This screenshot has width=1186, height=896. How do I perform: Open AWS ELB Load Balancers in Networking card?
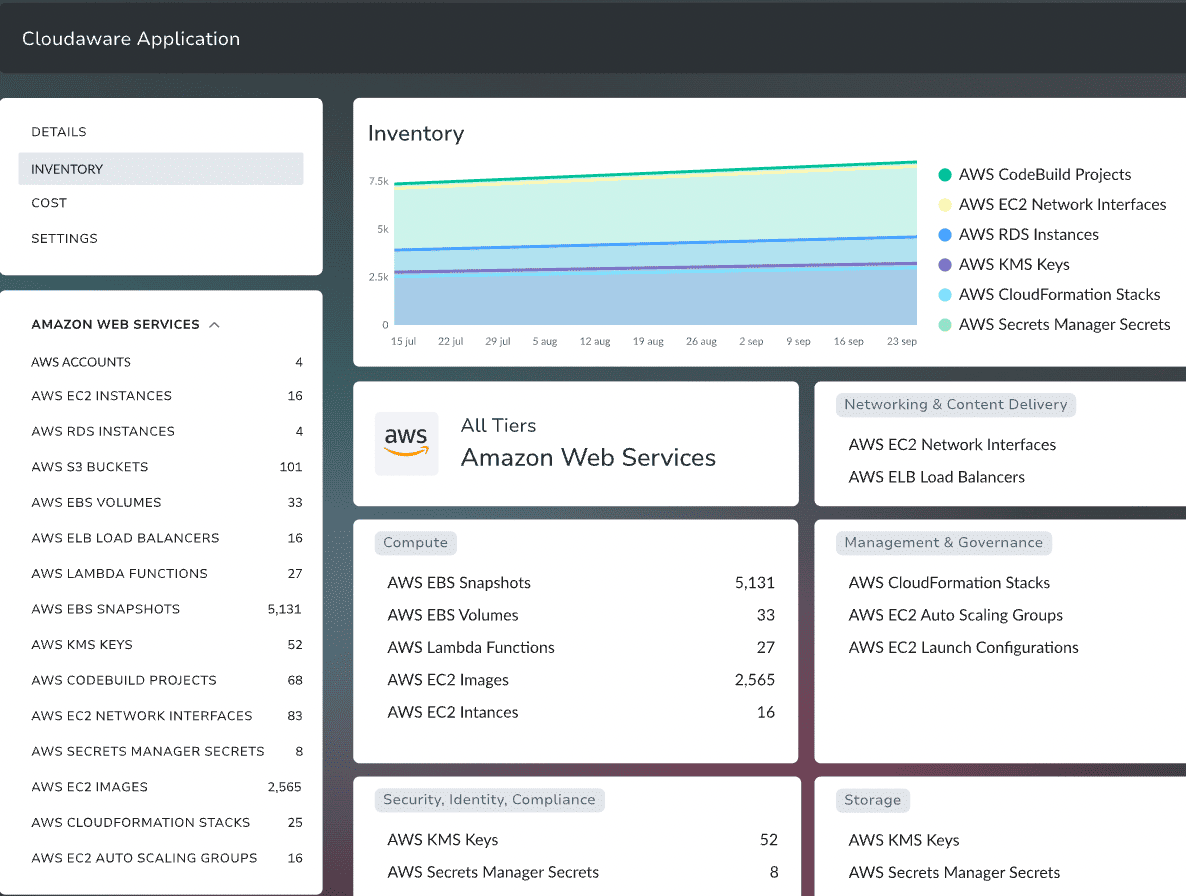click(x=936, y=477)
